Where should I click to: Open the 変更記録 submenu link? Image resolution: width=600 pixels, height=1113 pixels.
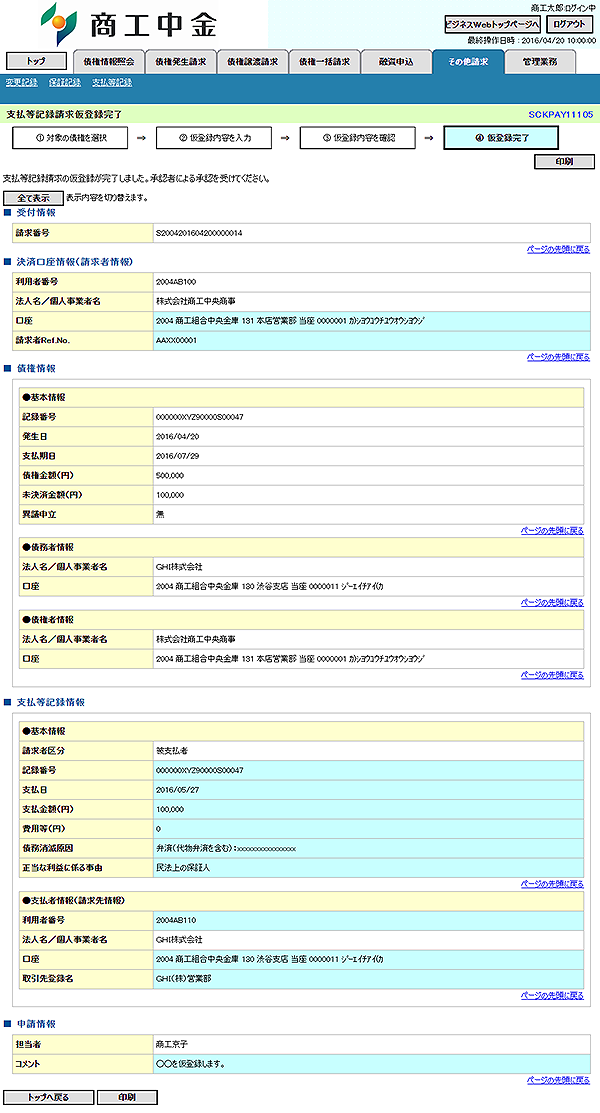(x=21, y=82)
